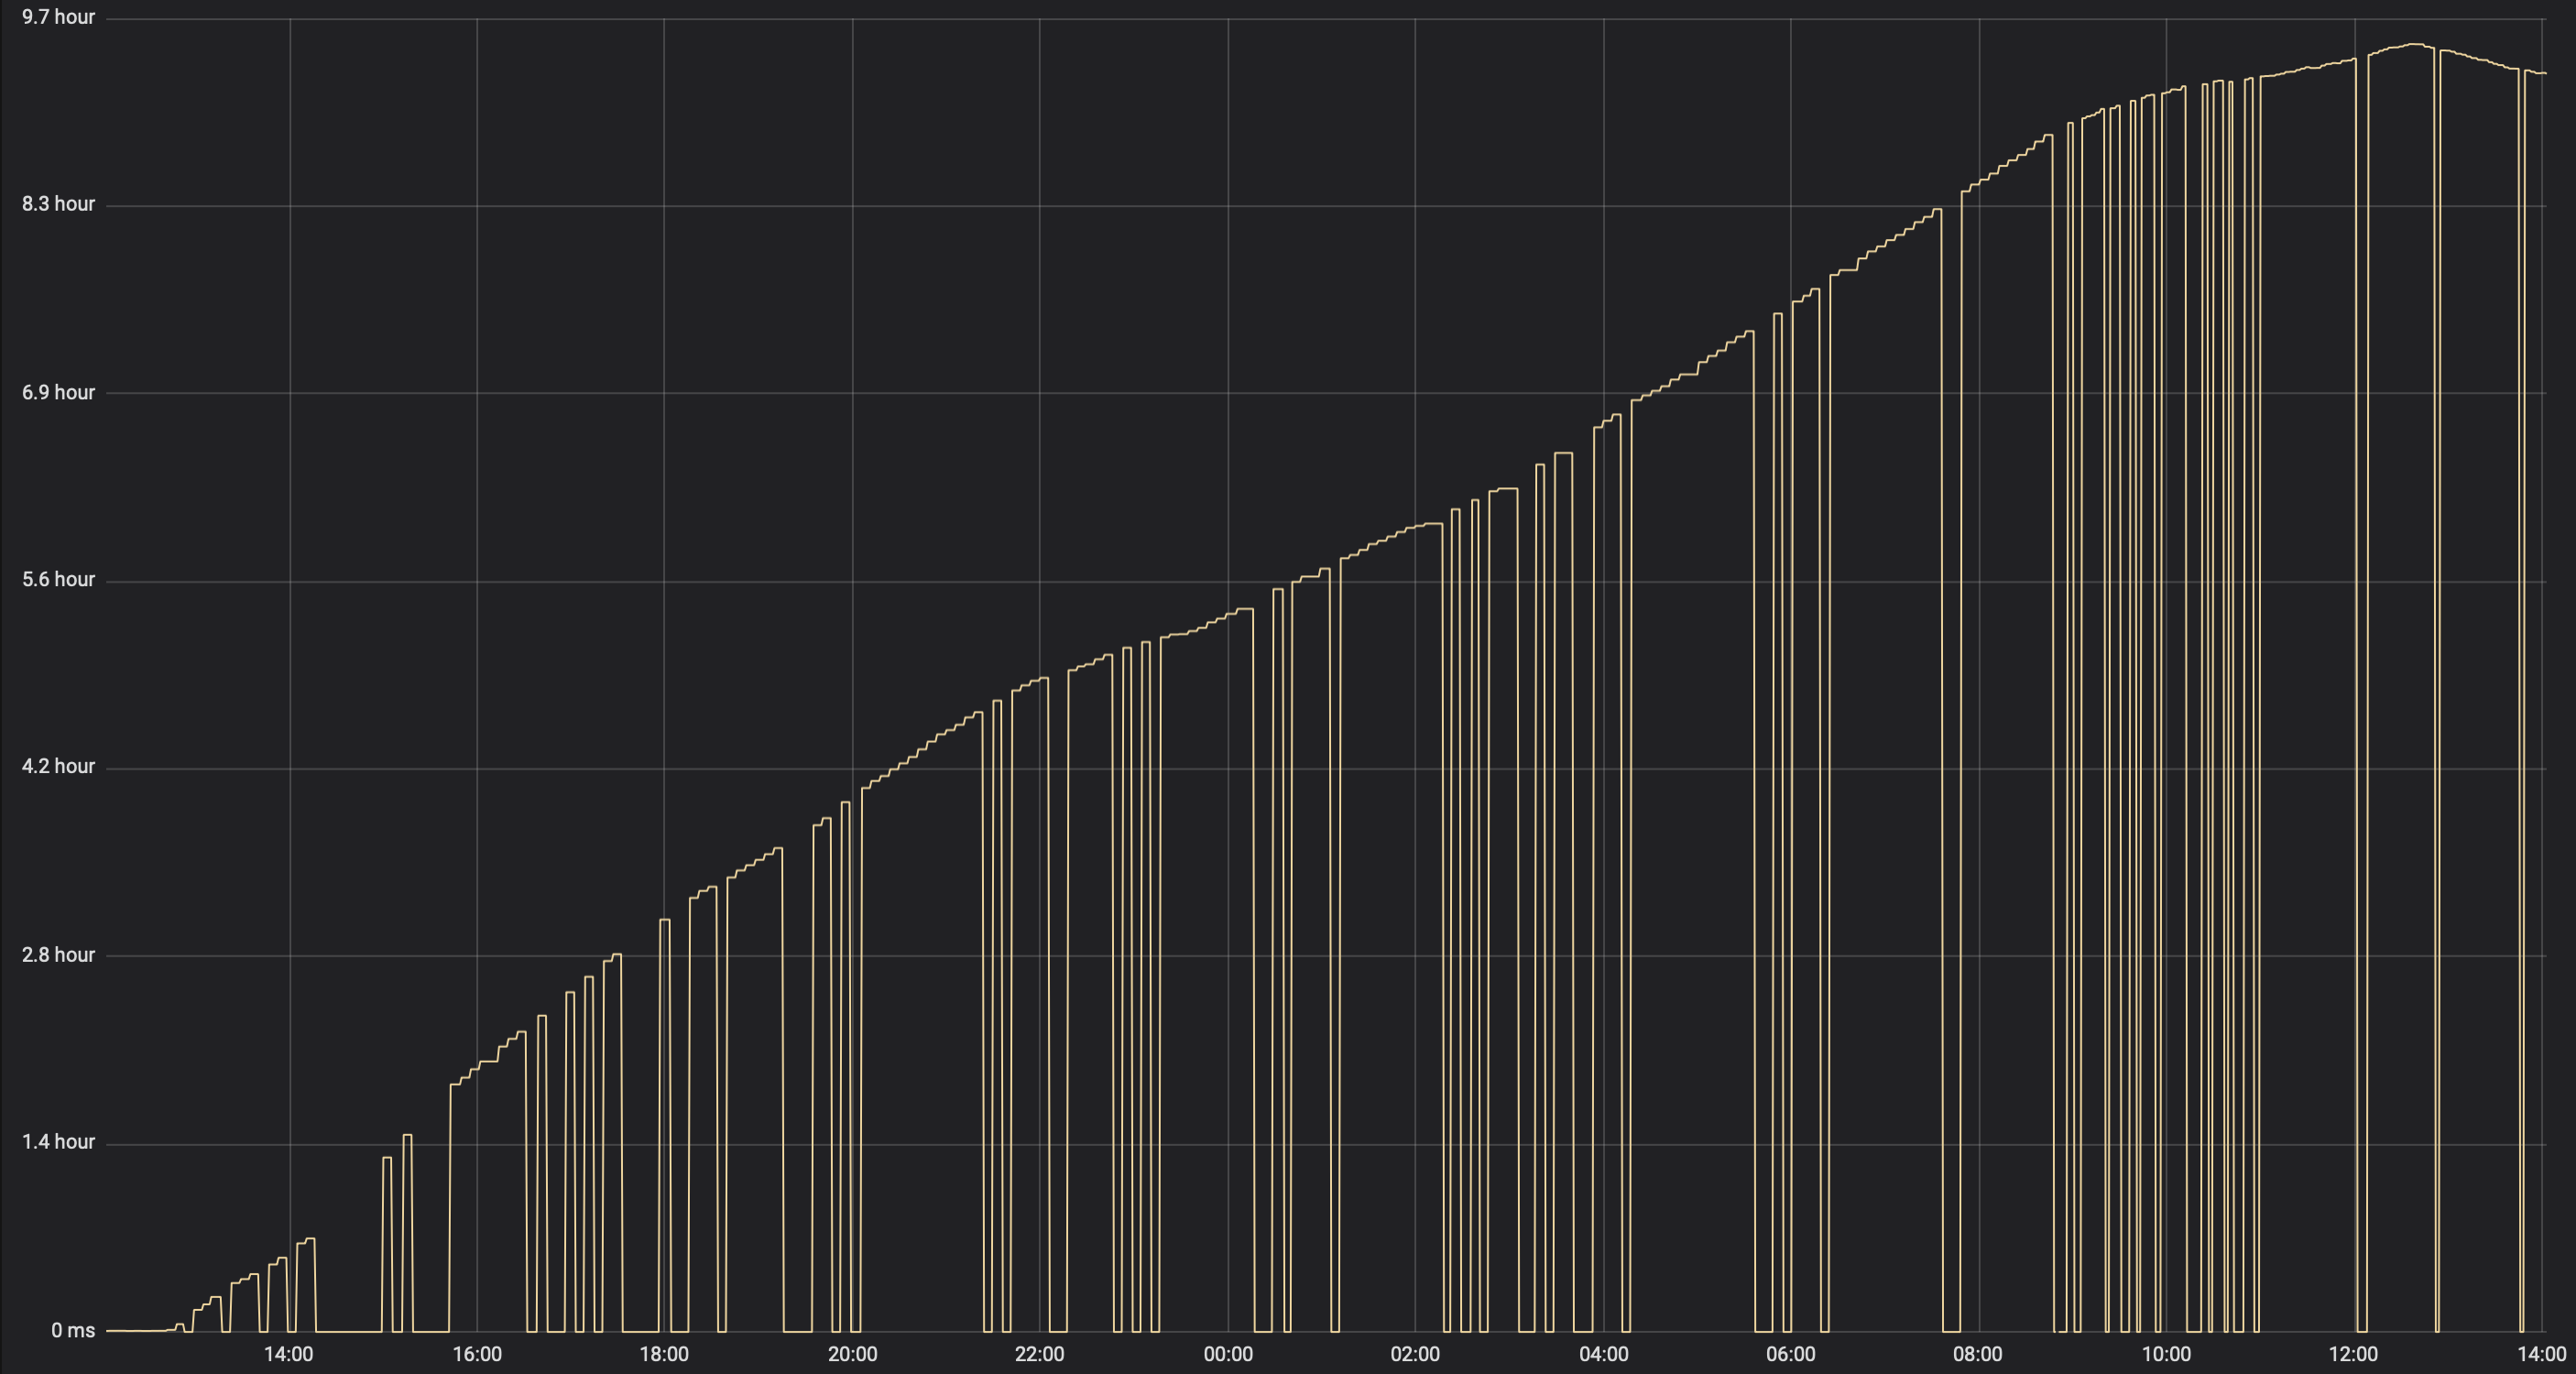Image resolution: width=2576 pixels, height=1374 pixels.
Task: Click the 18:00 time axis label
Action: point(664,1354)
